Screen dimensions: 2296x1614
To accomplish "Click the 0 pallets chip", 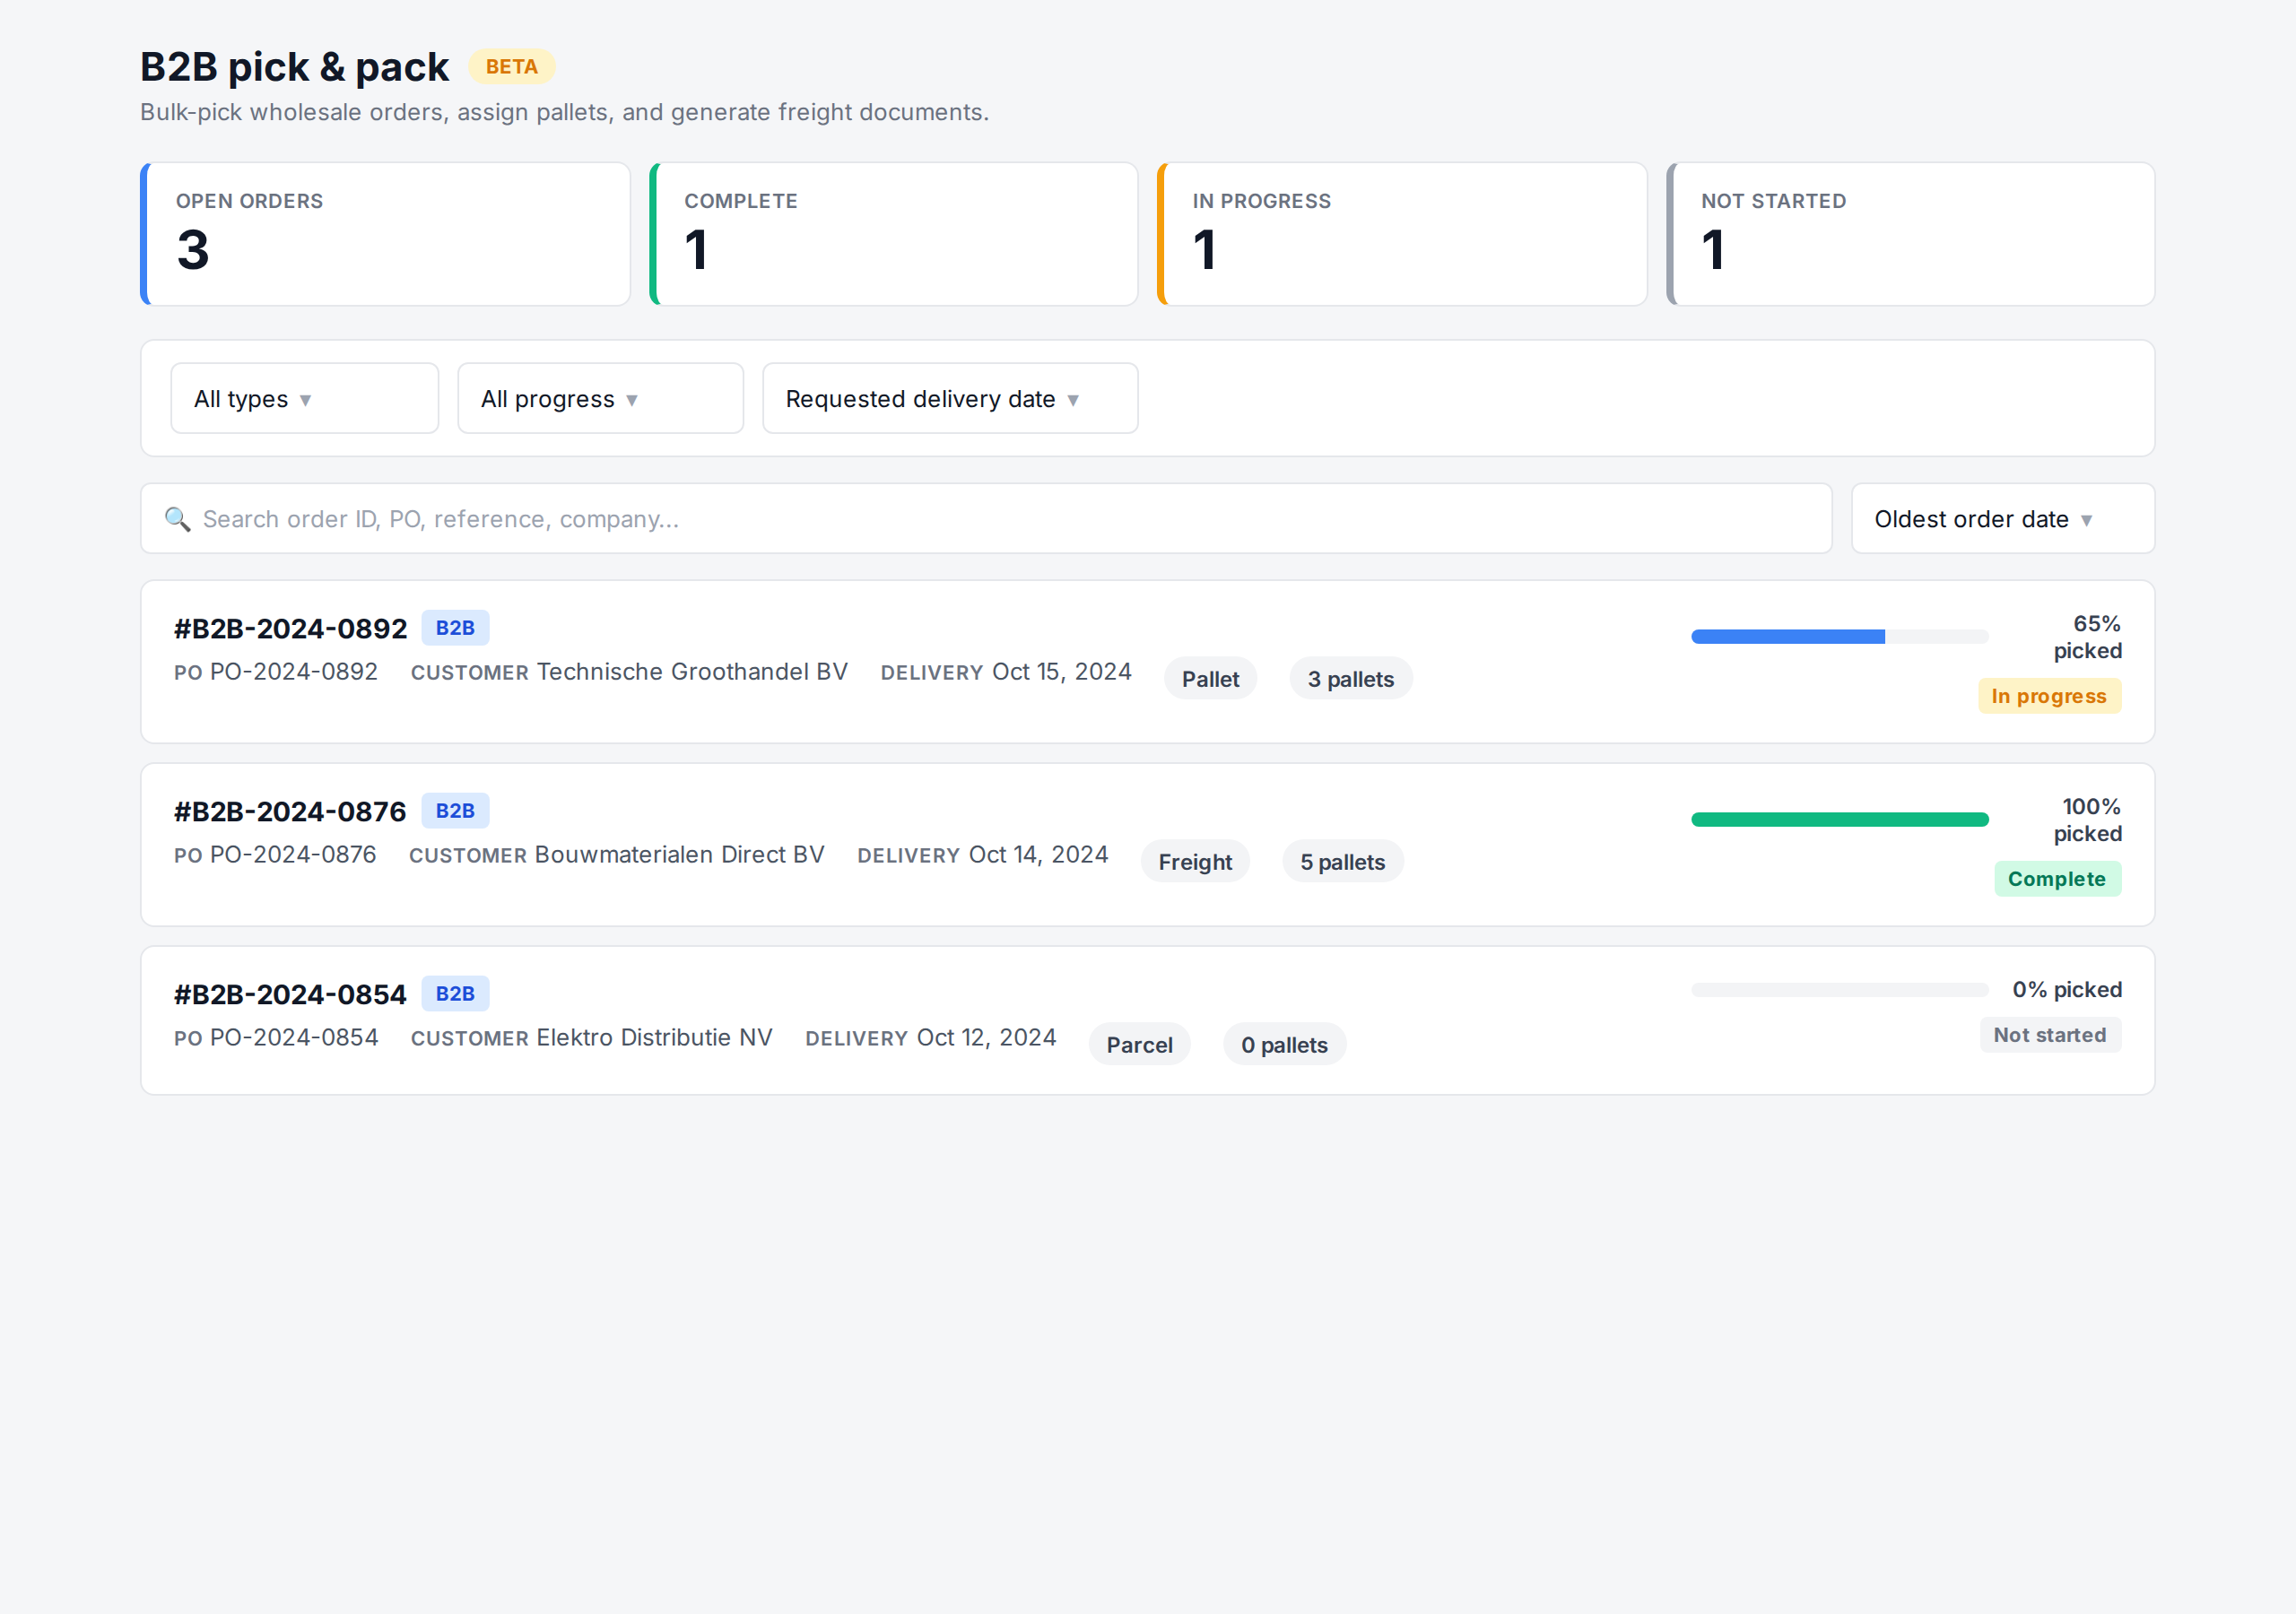I will 1284,1045.
